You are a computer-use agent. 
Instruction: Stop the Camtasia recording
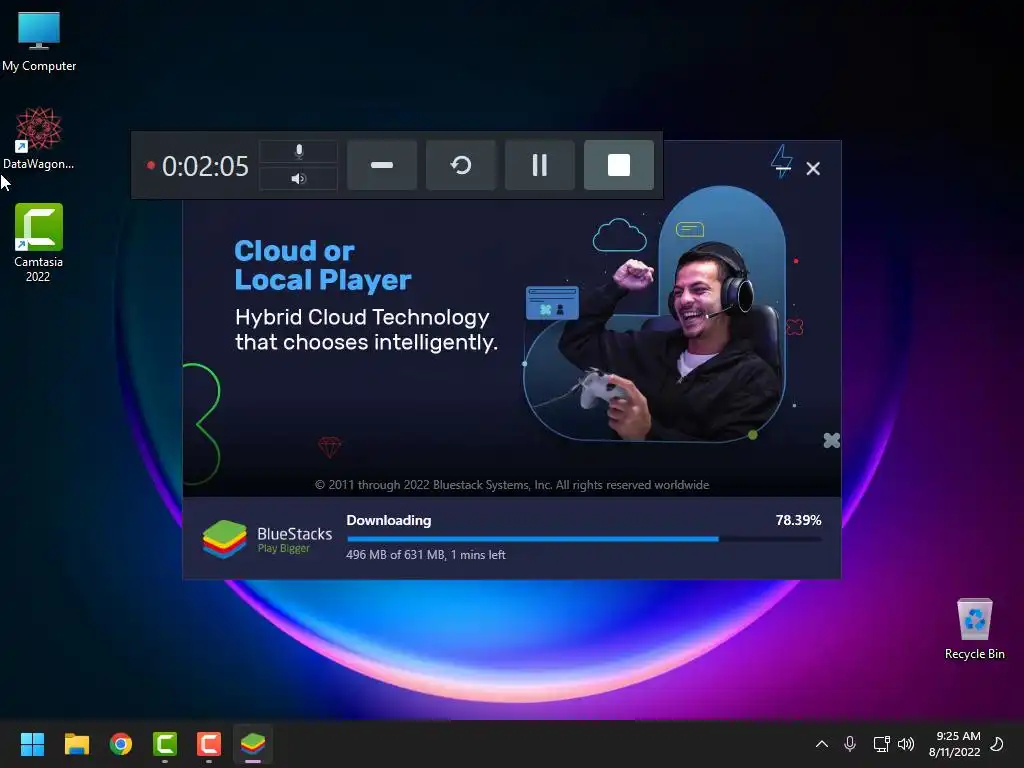tap(618, 165)
